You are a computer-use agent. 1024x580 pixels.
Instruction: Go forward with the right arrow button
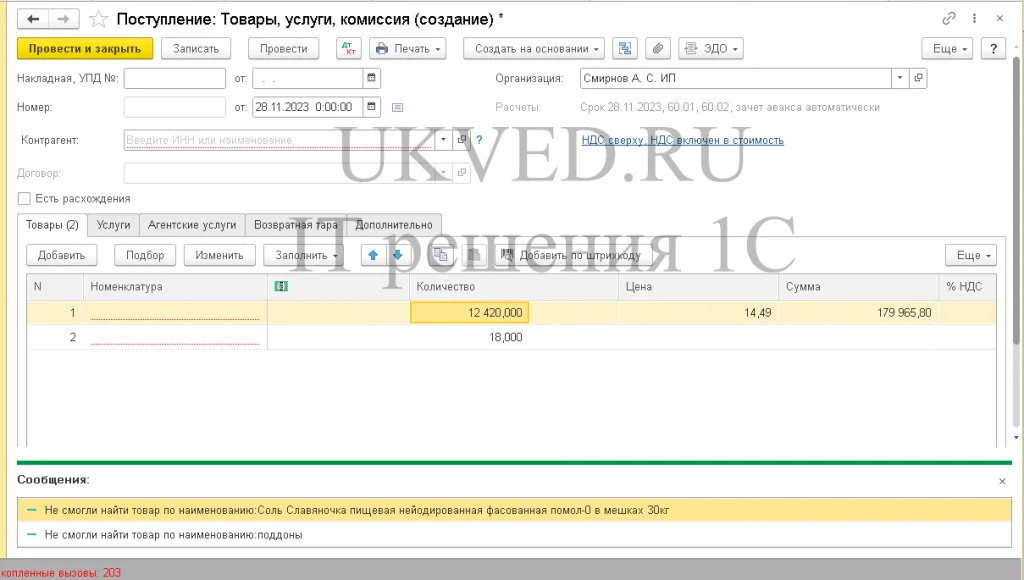[x=63, y=19]
